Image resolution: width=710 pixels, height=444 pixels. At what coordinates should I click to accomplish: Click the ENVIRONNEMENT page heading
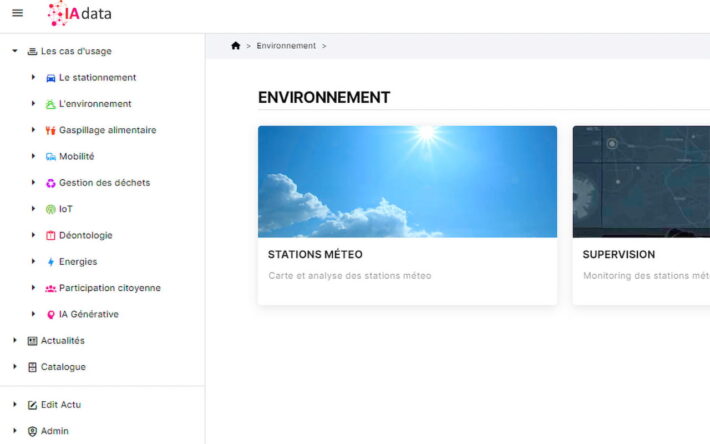pos(324,97)
